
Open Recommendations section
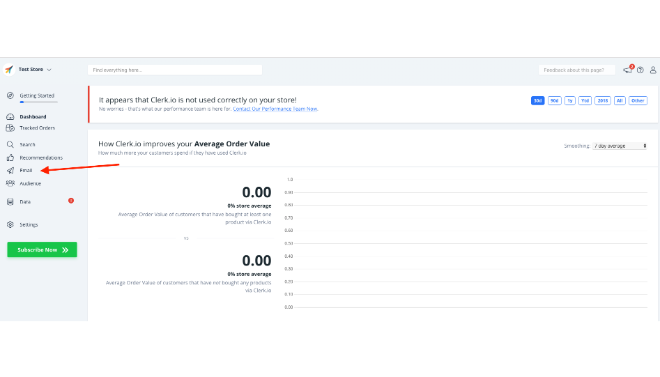(x=41, y=158)
